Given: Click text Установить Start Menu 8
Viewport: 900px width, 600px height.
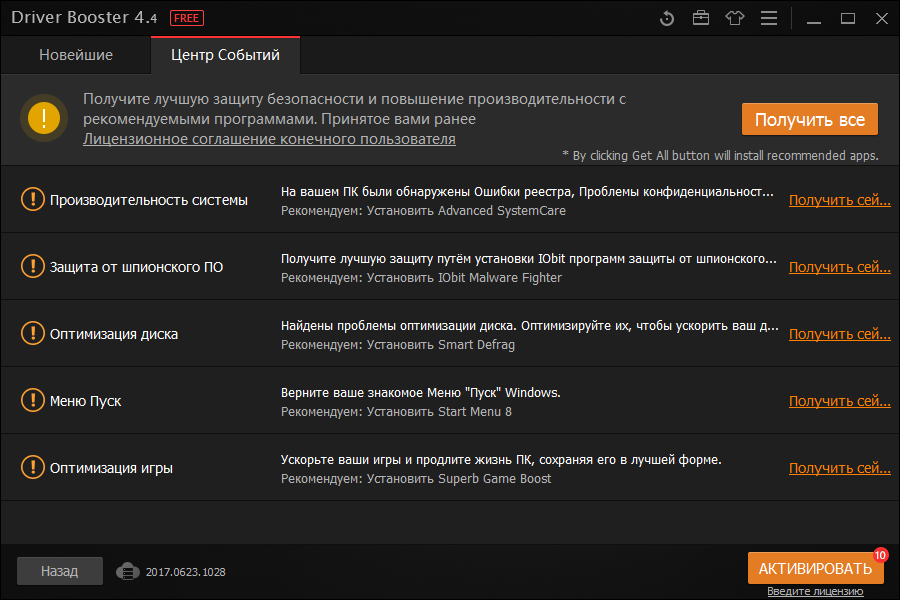Looking at the screenshot, I should pyautogui.click(x=439, y=412).
